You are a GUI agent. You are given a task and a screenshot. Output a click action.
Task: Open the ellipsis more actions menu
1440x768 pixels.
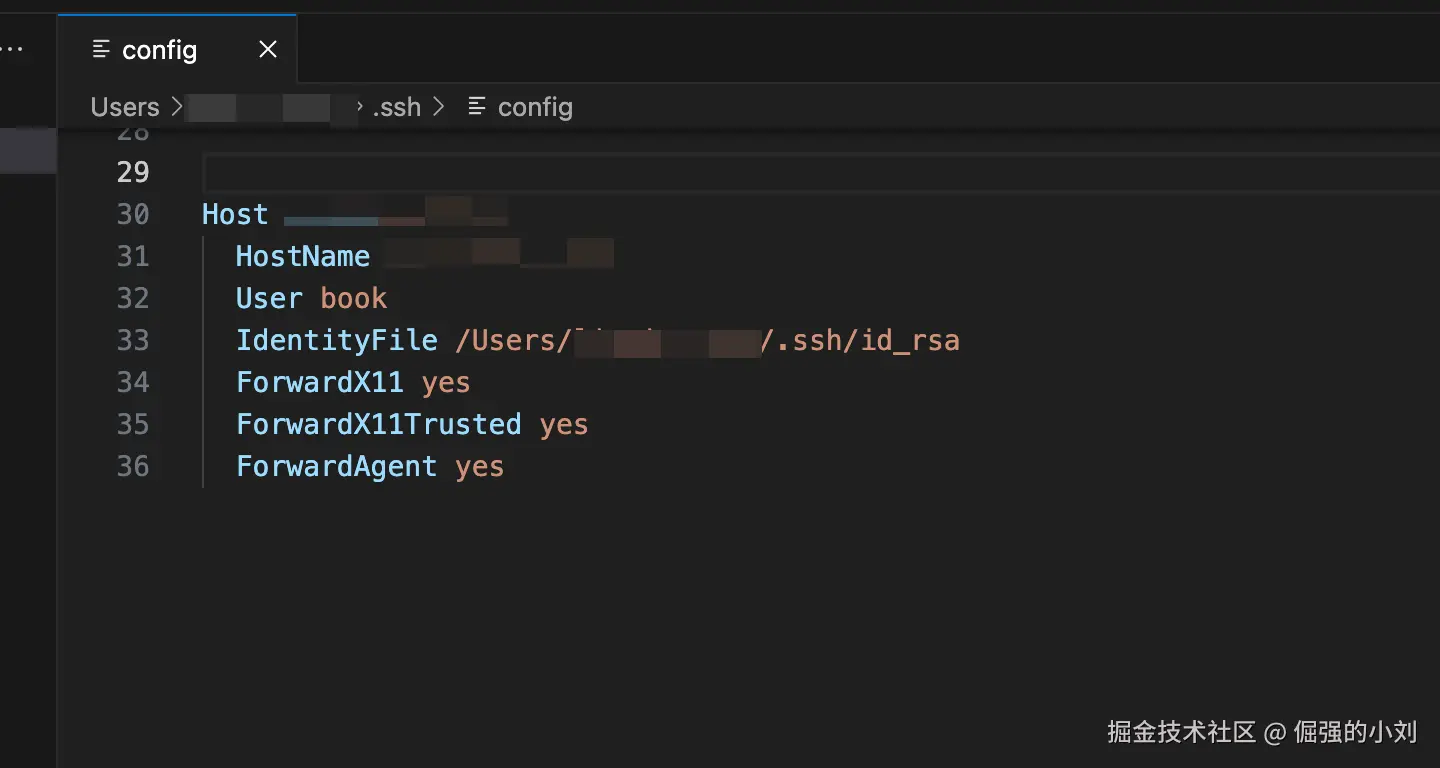click(x=12, y=49)
